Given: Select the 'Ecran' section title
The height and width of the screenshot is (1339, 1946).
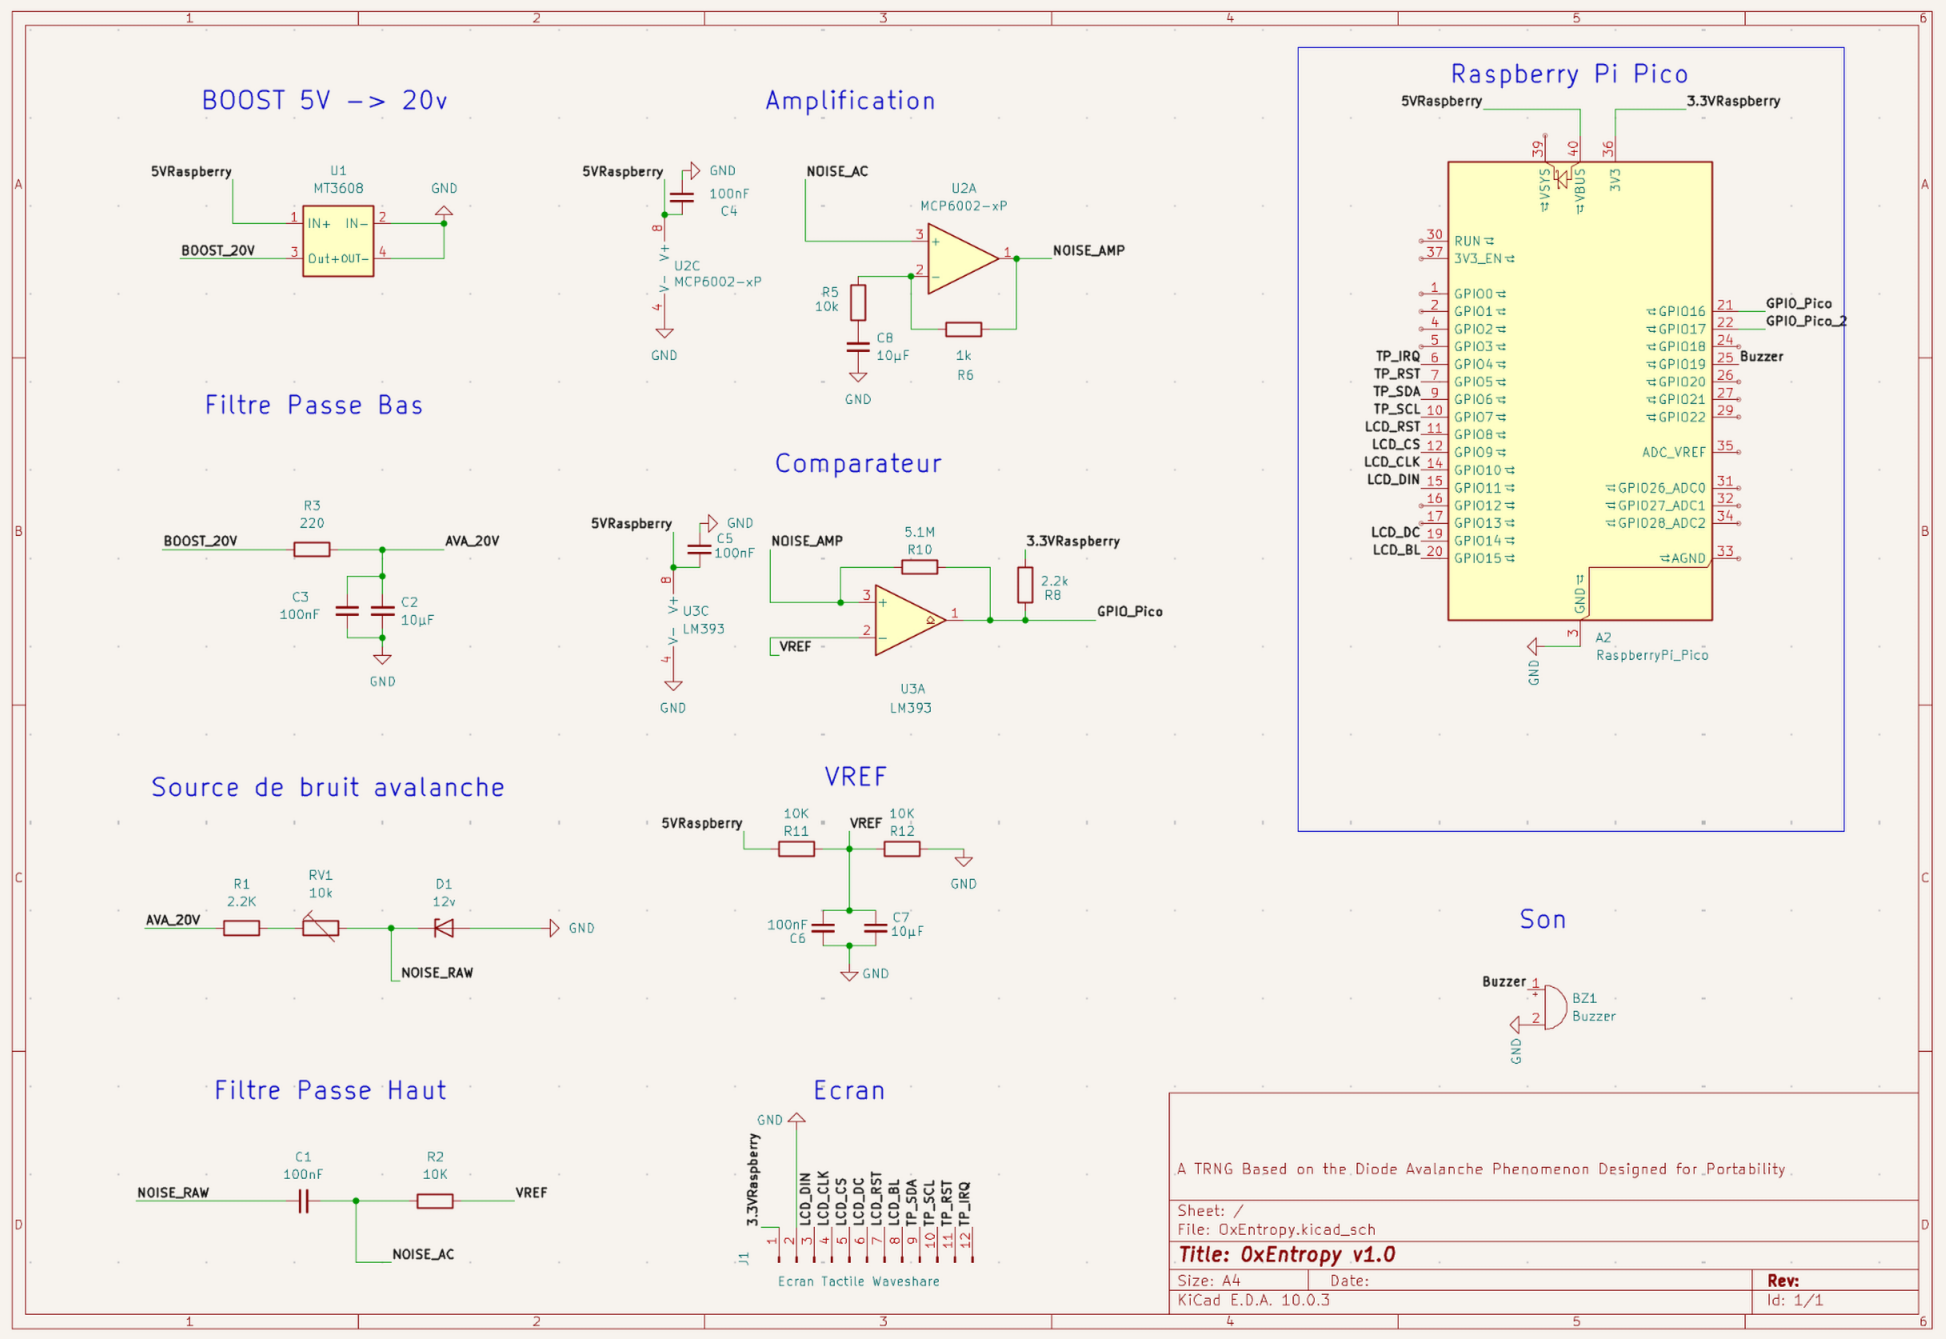Looking at the screenshot, I should [849, 1090].
